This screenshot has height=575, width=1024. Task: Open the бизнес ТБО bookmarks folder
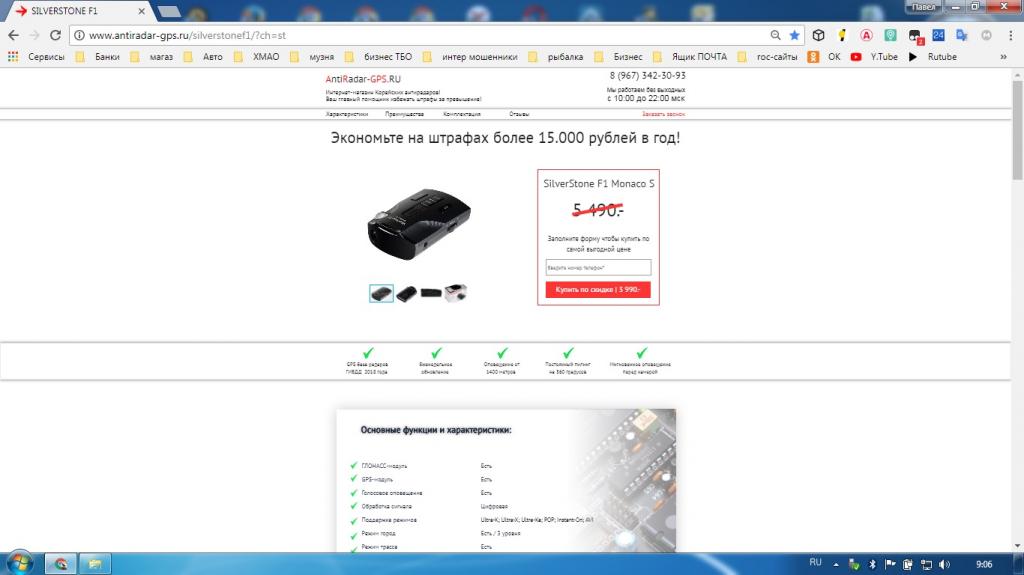pyautogui.click(x=379, y=57)
